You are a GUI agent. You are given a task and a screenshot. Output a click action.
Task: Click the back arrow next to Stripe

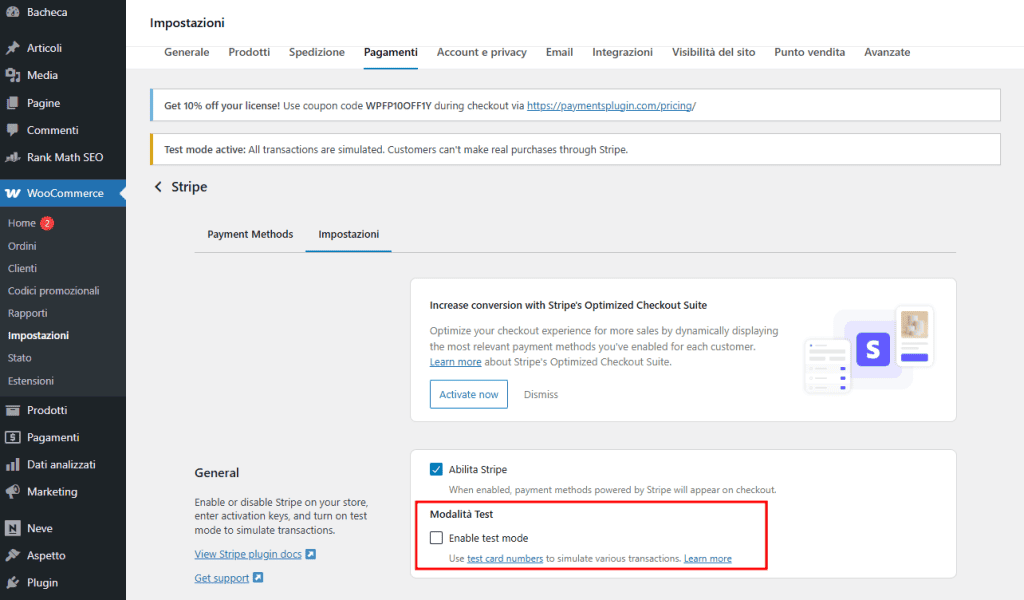[x=158, y=187]
